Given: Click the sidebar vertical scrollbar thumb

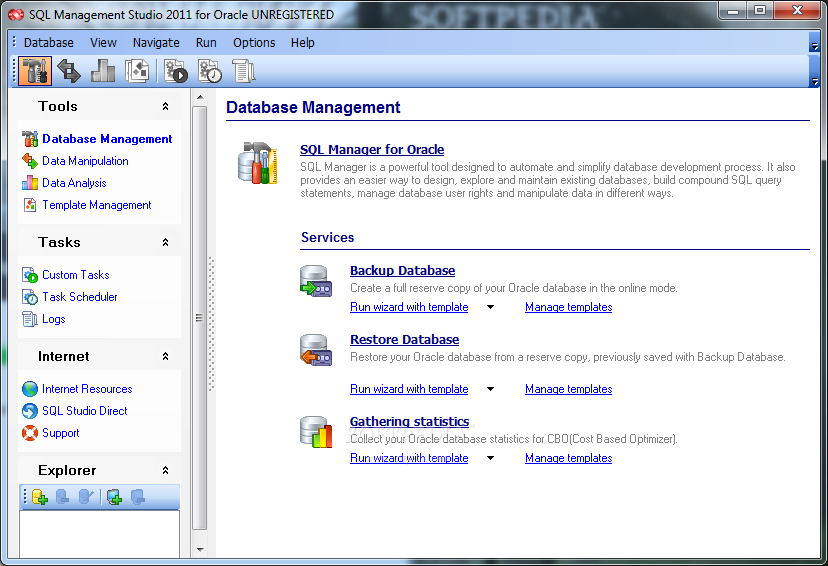Looking at the screenshot, I should pos(200,318).
